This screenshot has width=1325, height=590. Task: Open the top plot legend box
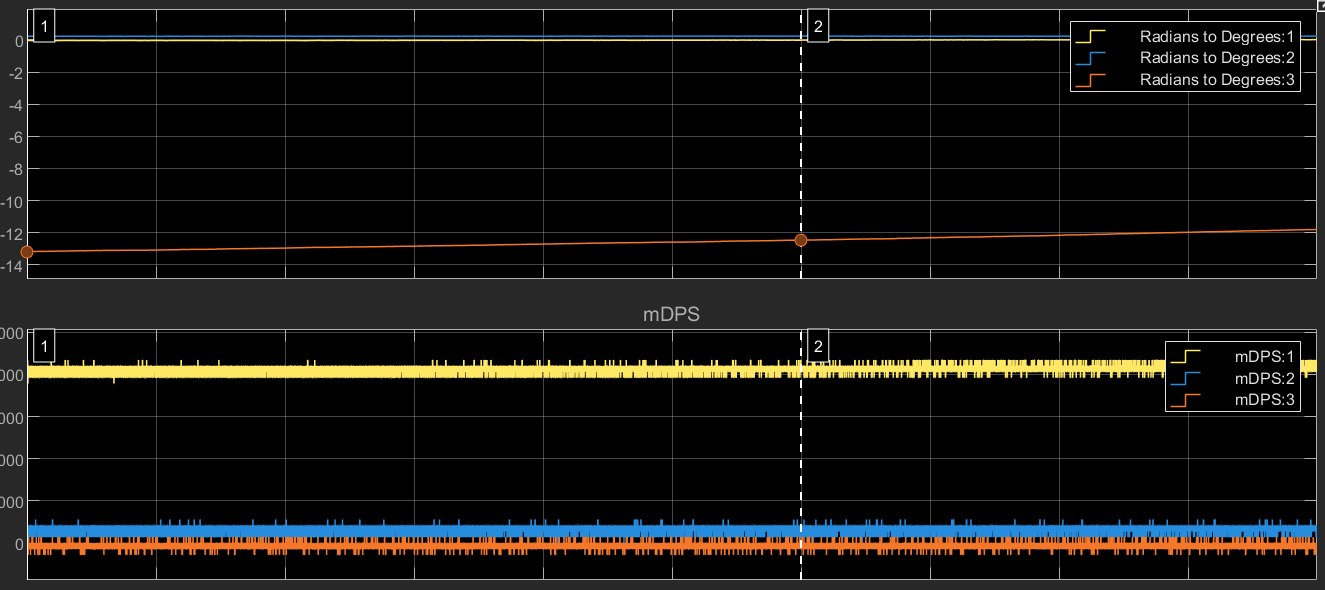click(1185, 57)
